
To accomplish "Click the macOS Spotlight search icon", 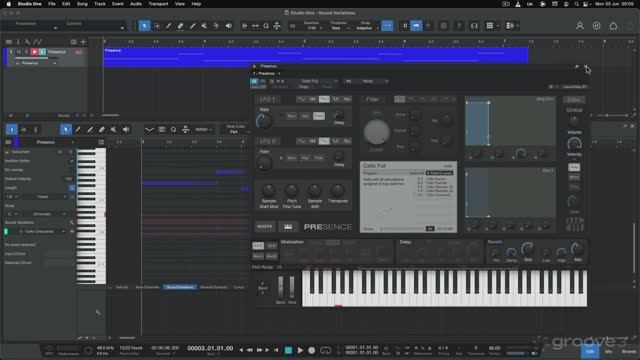I will pos(576,4).
